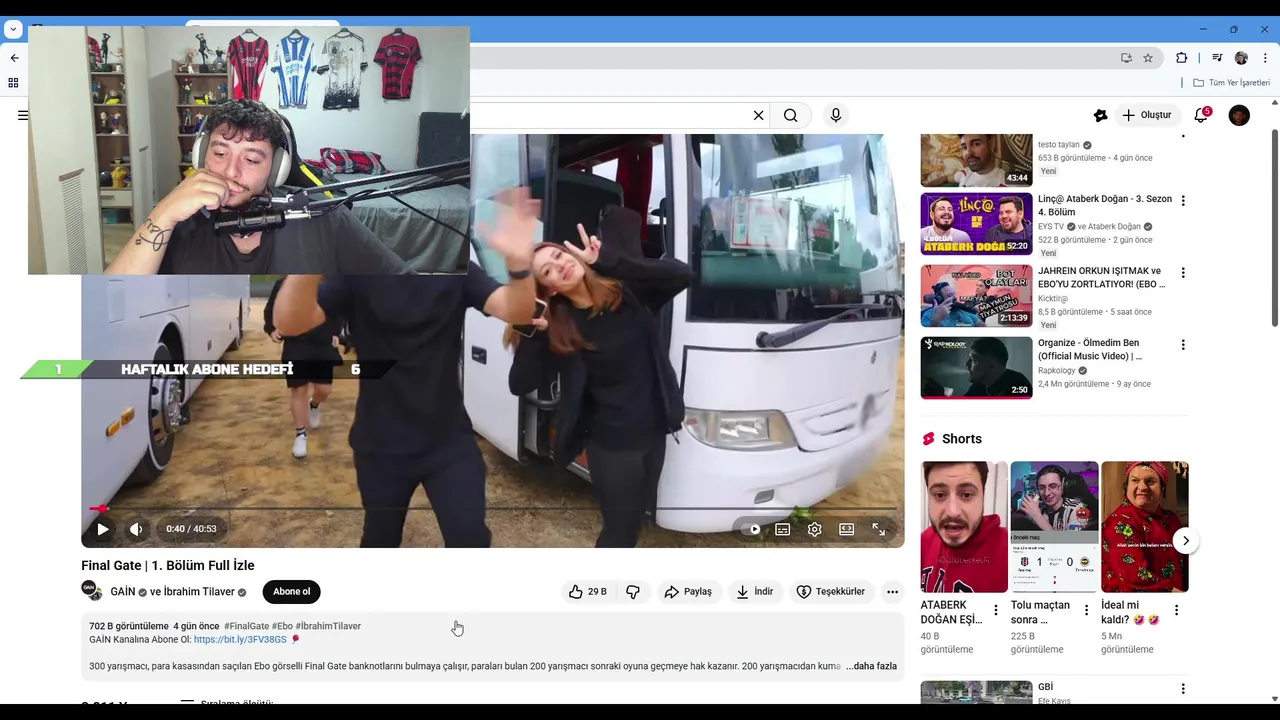Image resolution: width=1280 pixels, height=720 pixels.
Task: Open options for ATABERK DOĞAN short
Action: pyautogui.click(x=995, y=610)
